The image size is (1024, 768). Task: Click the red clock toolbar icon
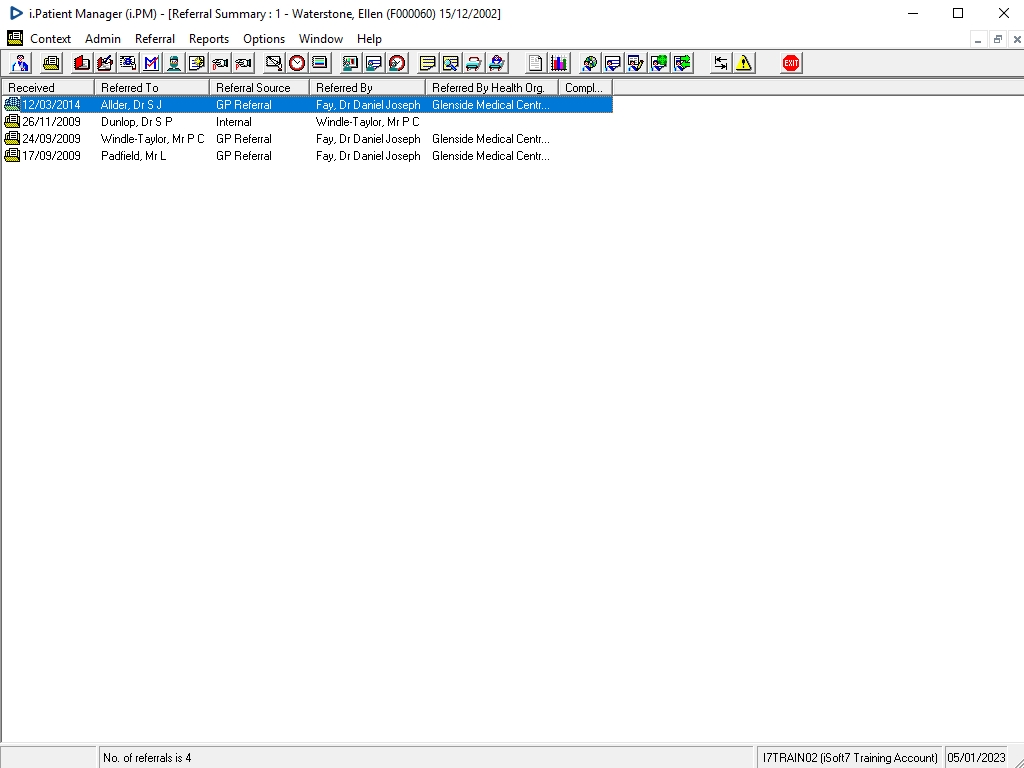pos(296,63)
